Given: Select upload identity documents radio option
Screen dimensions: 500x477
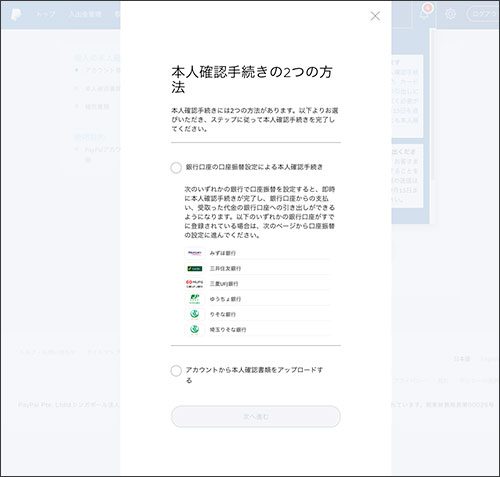Looking at the screenshot, I should tap(176, 370).
